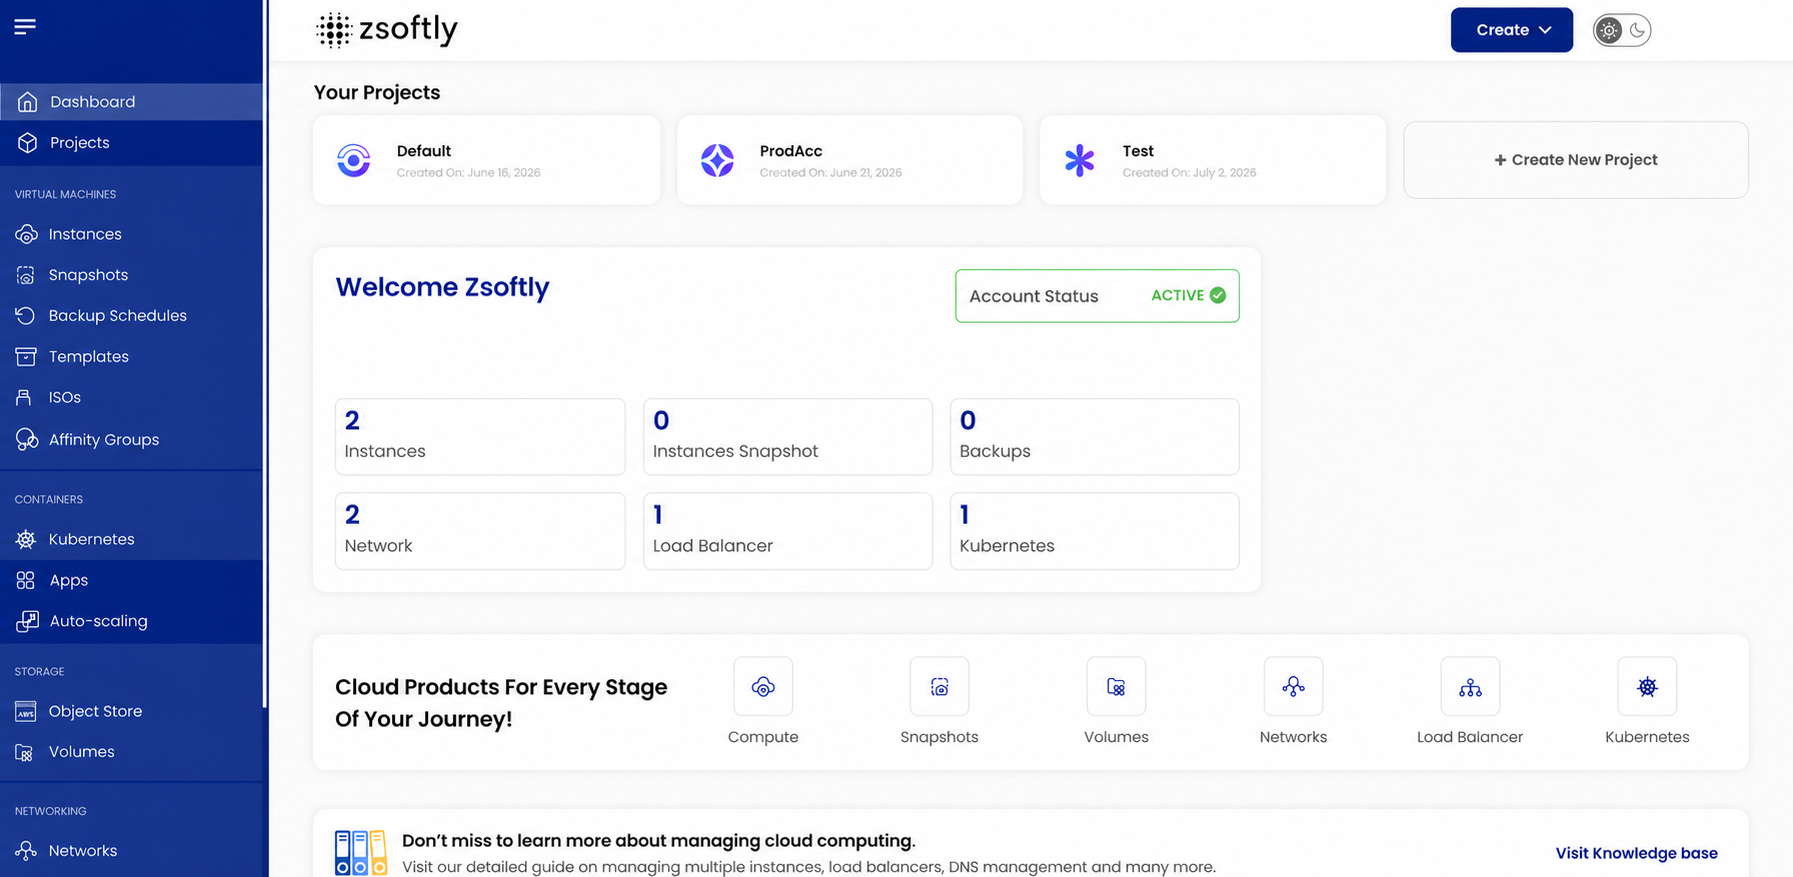The height and width of the screenshot is (877, 1793).
Task: Click the Instances sidebar icon
Action: (x=26, y=234)
